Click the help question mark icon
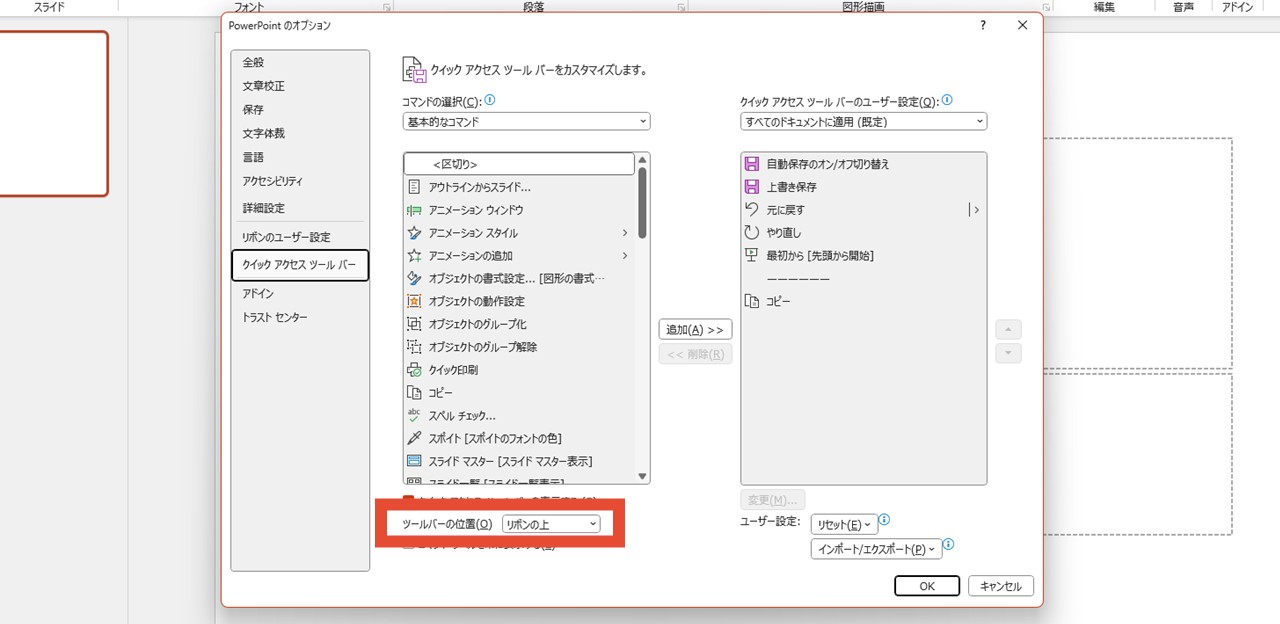This screenshot has height=624, width=1280. [x=983, y=25]
